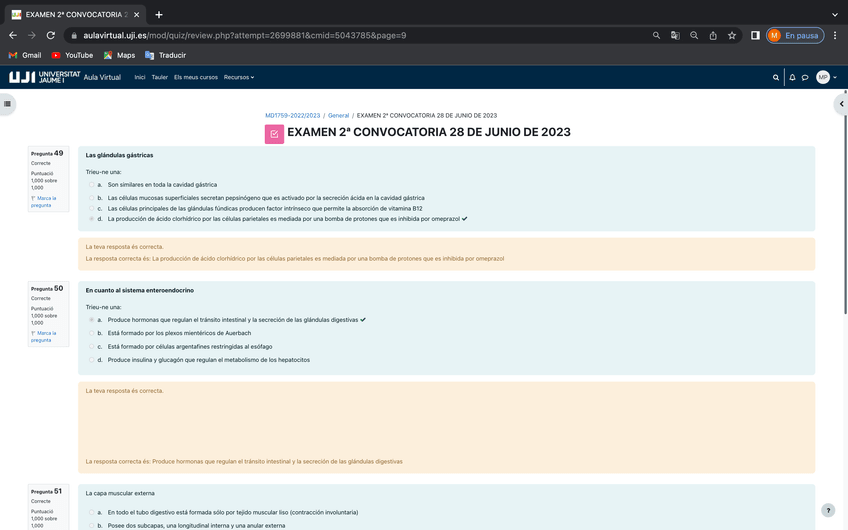The width and height of the screenshot is (848, 530).
Task: Open the YouTube bookmark
Action: click(x=72, y=55)
